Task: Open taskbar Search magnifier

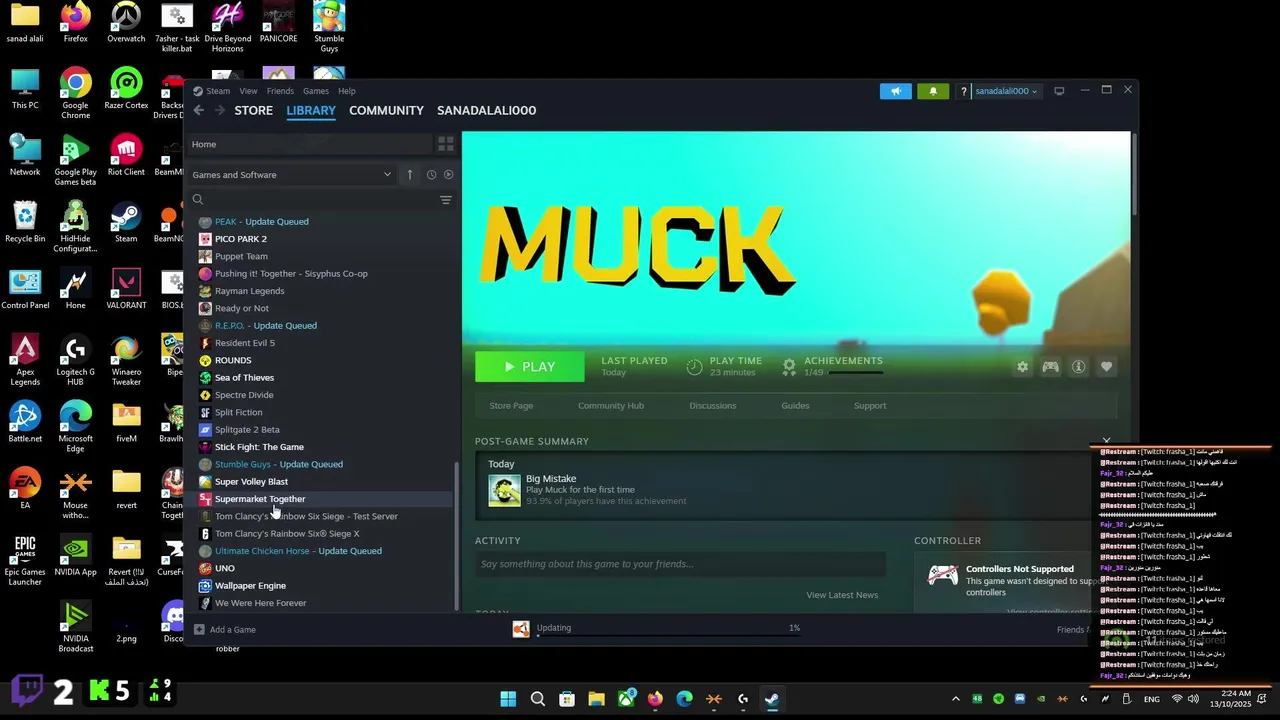Action: click(537, 699)
